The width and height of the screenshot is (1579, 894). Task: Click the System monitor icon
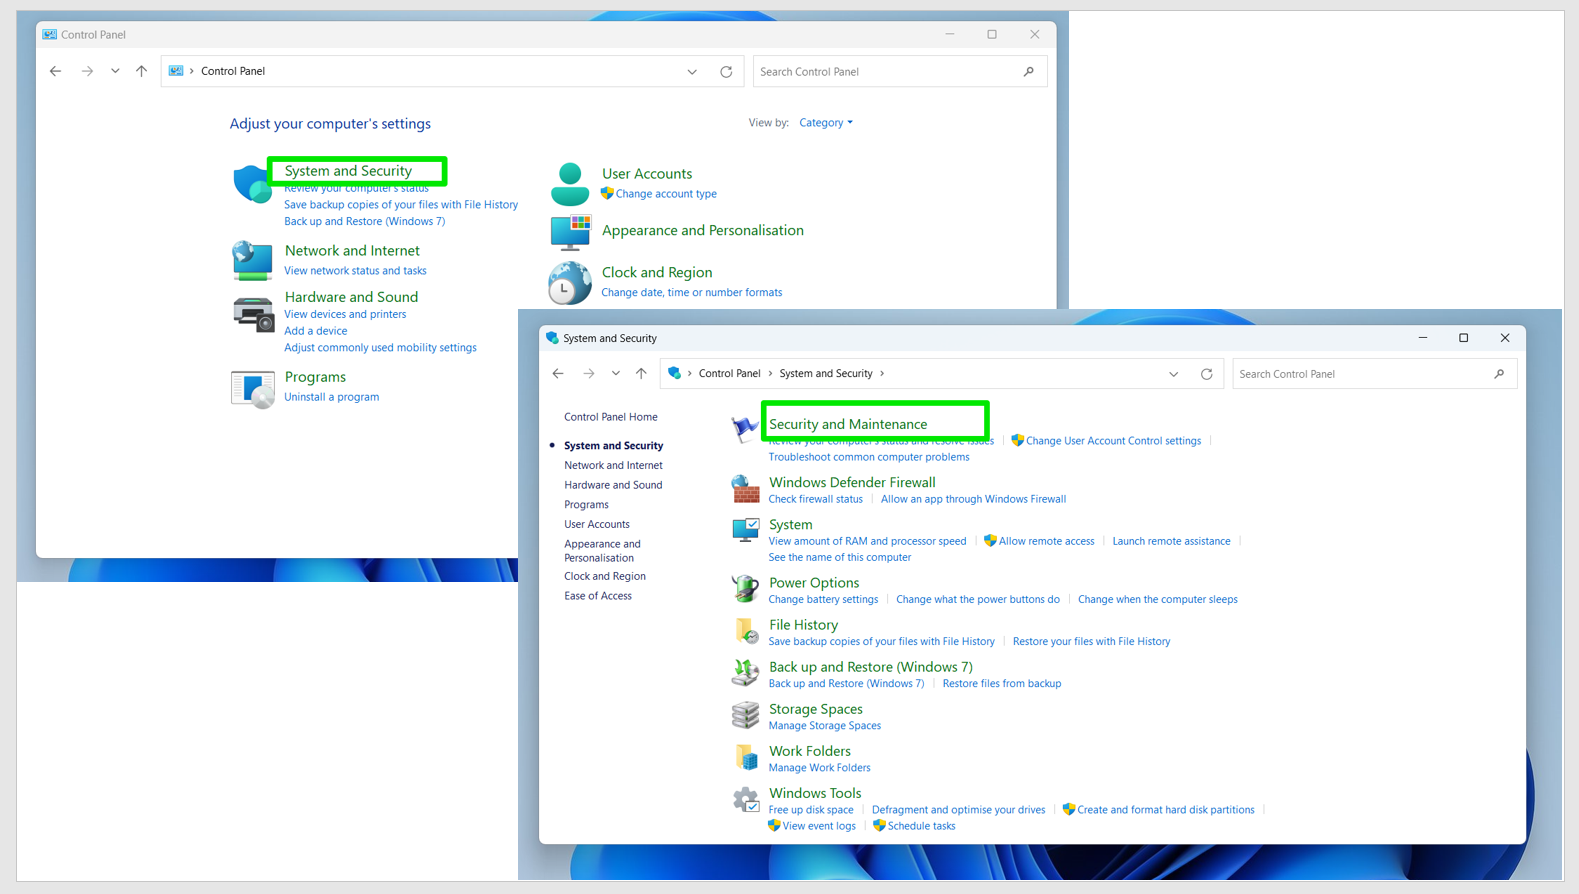tap(745, 530)
